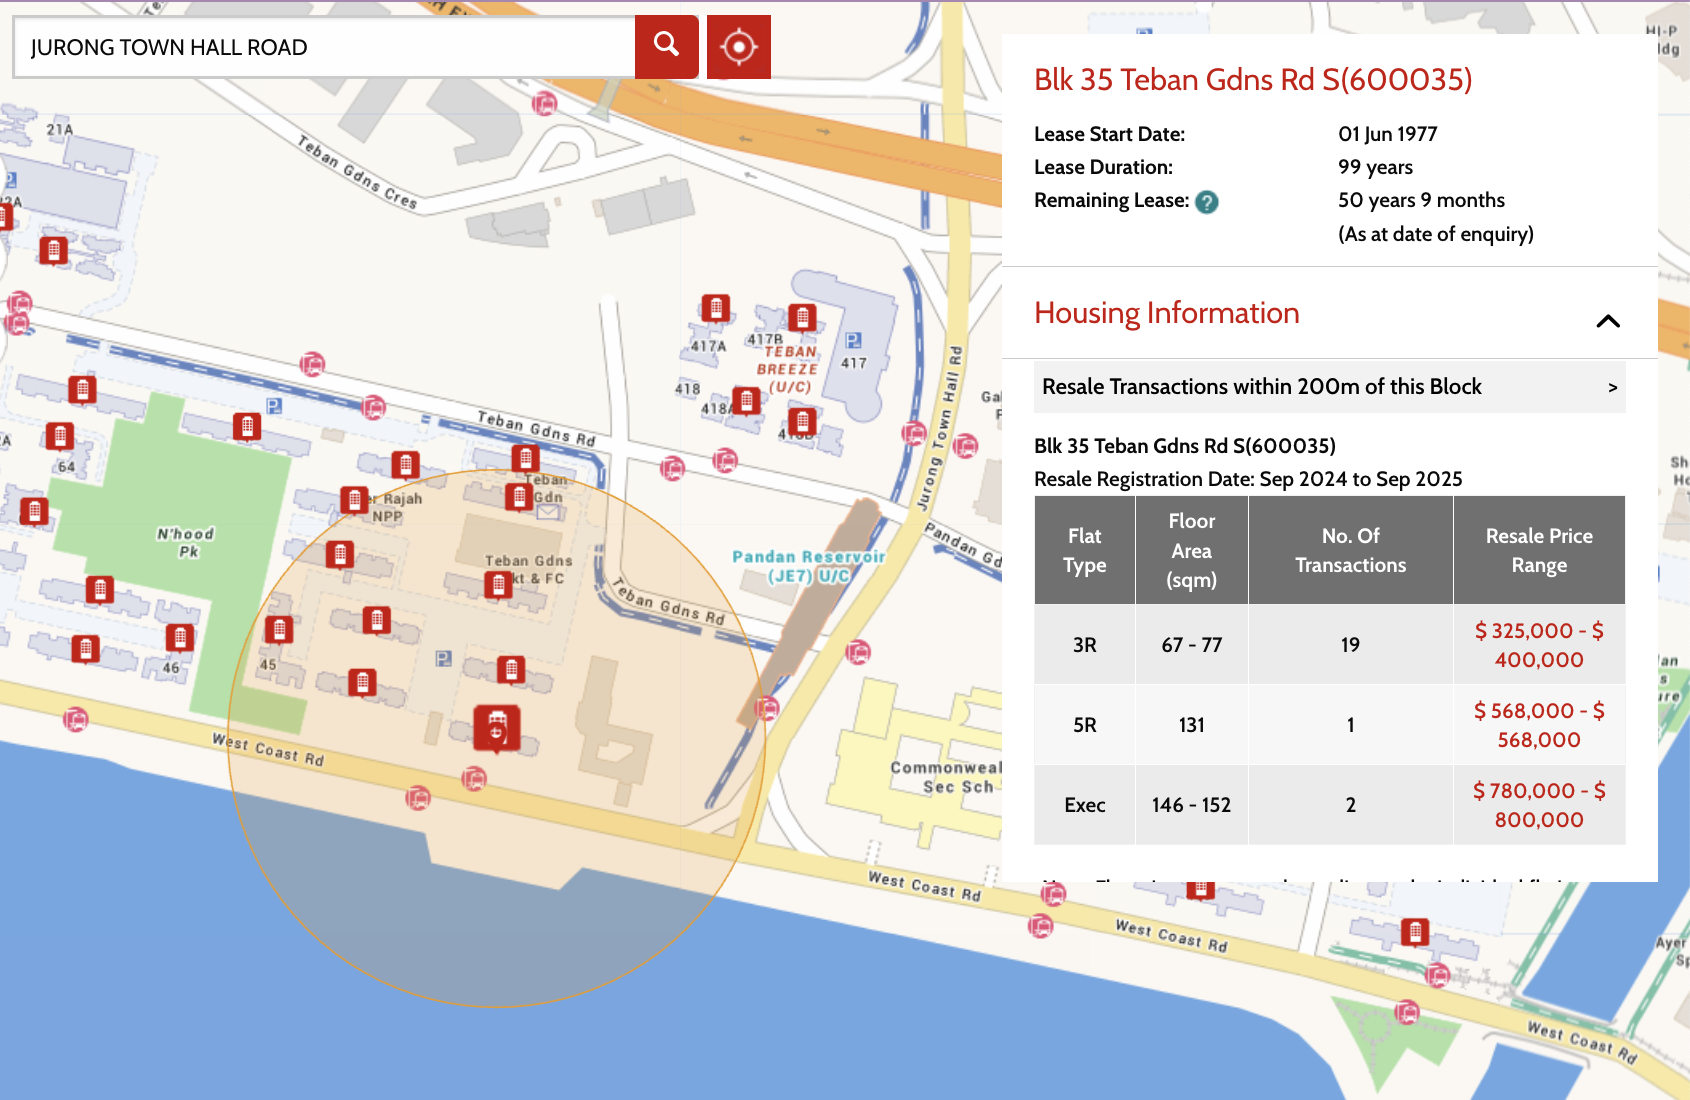Click the building marker left of Rajah NPP
Viewport: 1690px width, 1100px height.
click(x=353, y=500)
